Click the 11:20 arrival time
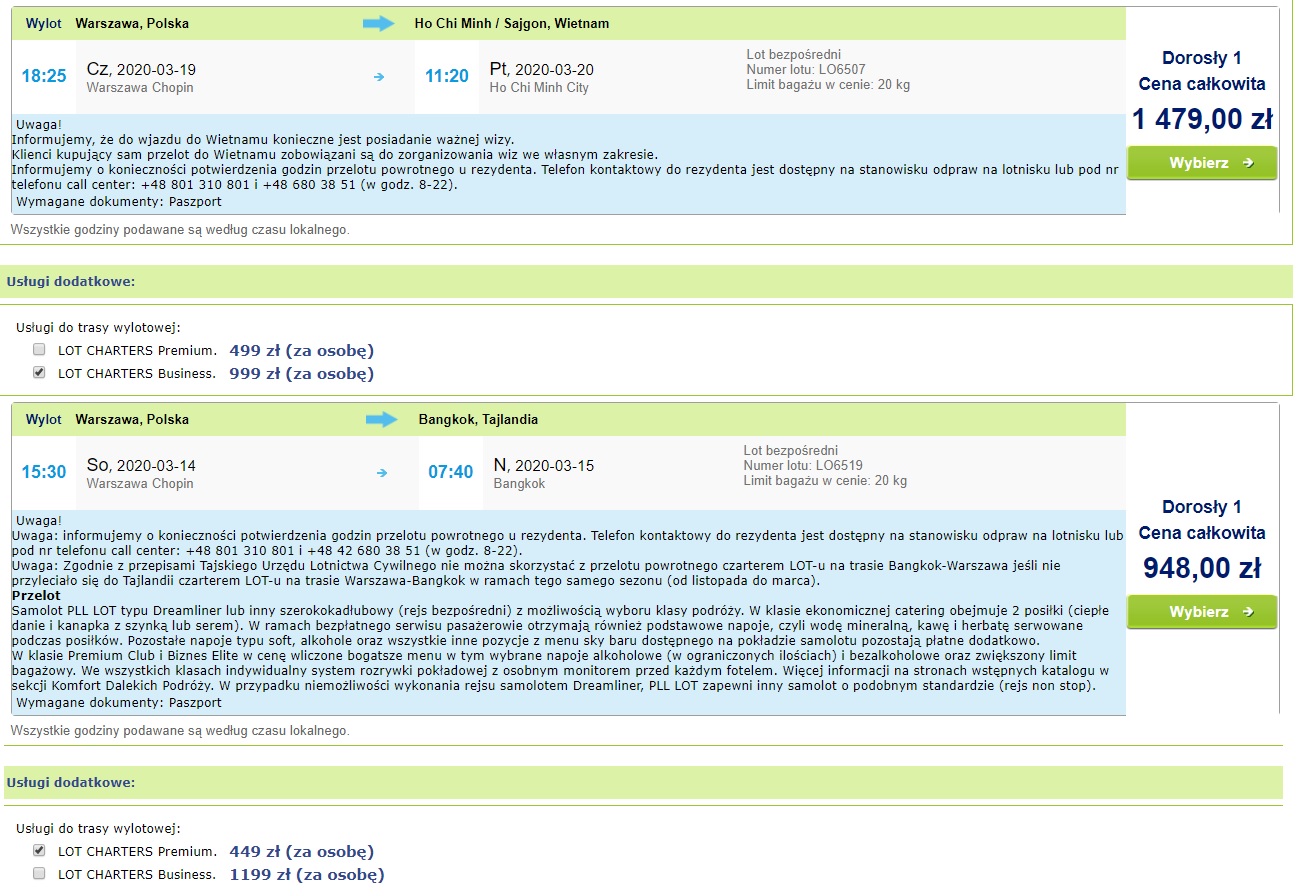Viewport: 1301px width, 896px height. 447,76
